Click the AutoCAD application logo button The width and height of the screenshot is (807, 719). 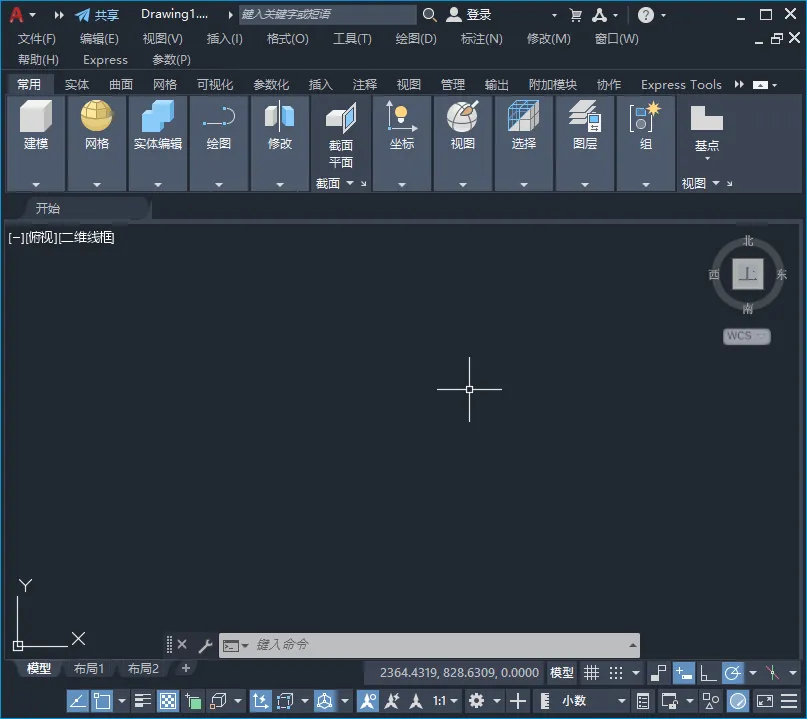[16, 14]
